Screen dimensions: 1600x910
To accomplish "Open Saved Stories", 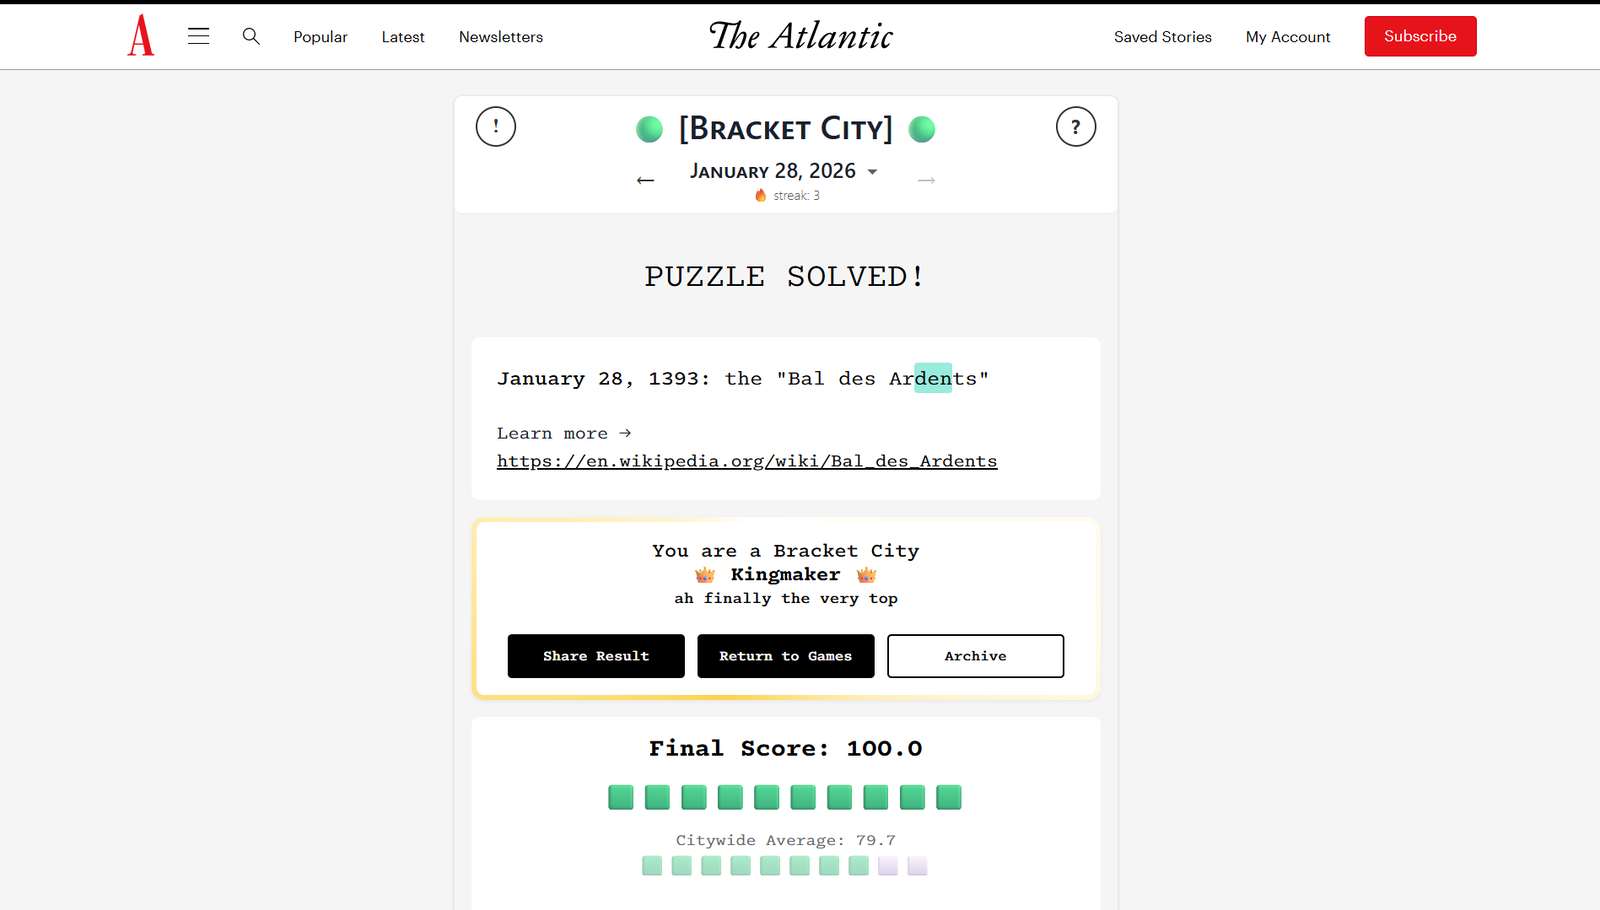I will [x=1163, y=37].
